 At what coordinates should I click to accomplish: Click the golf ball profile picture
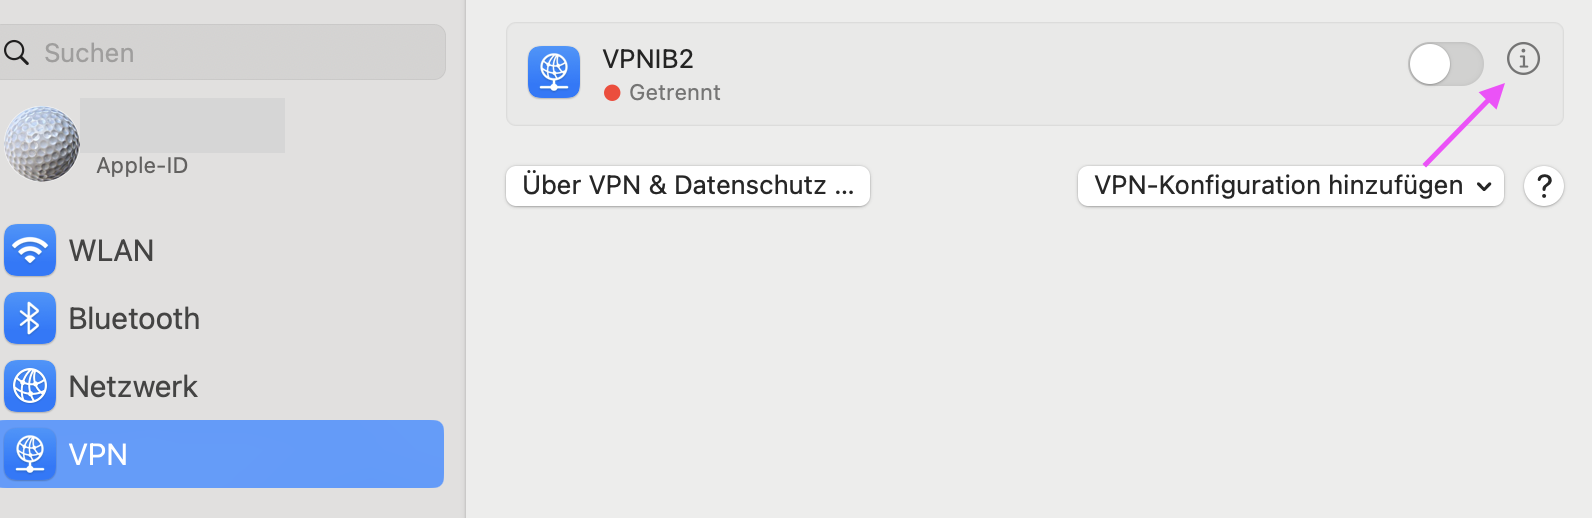(42, 144)
